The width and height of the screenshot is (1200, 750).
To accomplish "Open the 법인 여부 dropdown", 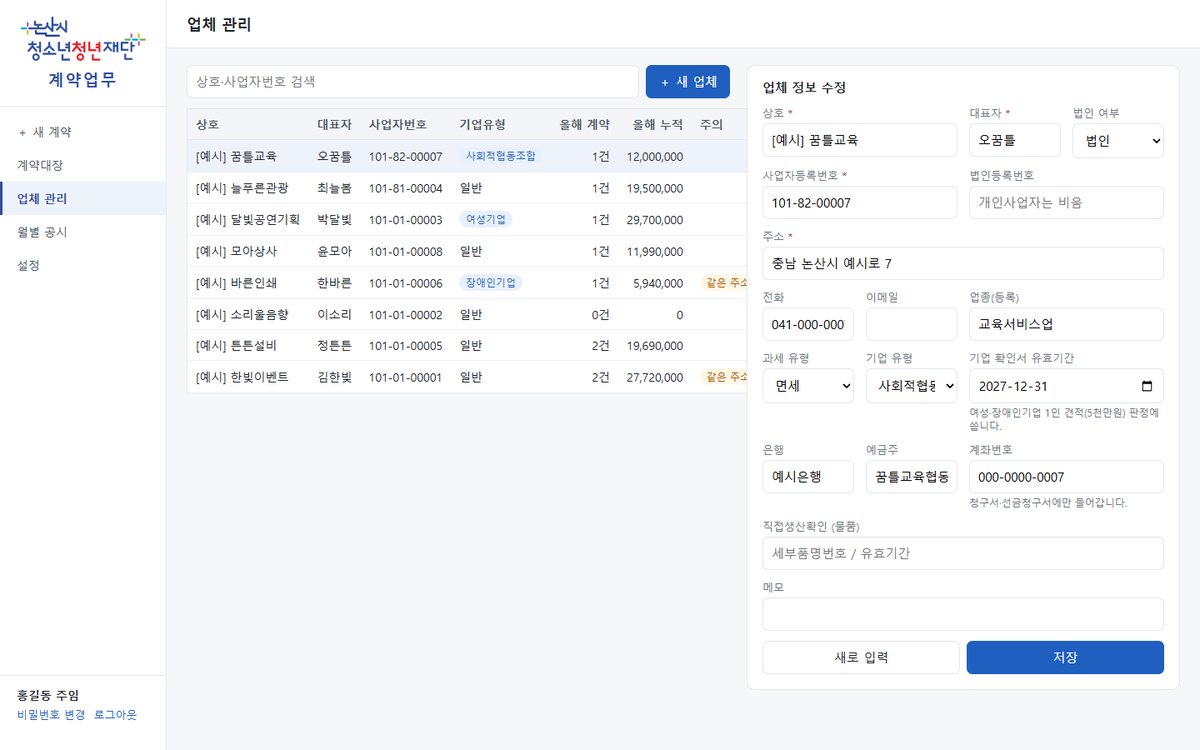I will click(x=1118, y=140).
